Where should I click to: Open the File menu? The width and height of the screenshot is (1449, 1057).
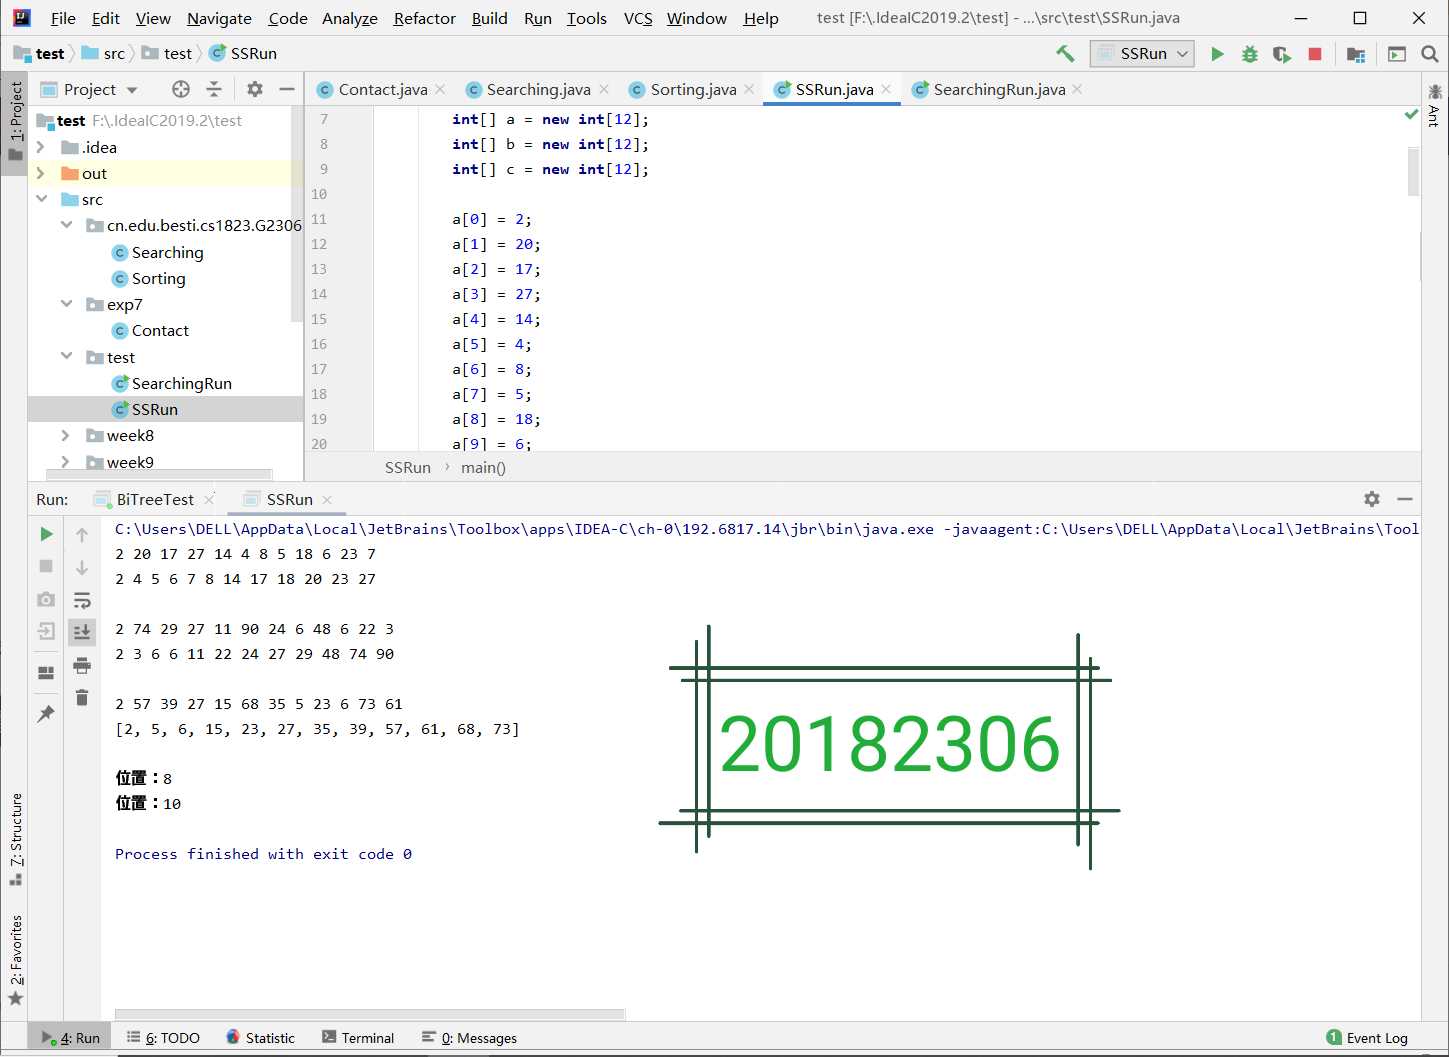point(63,18)
